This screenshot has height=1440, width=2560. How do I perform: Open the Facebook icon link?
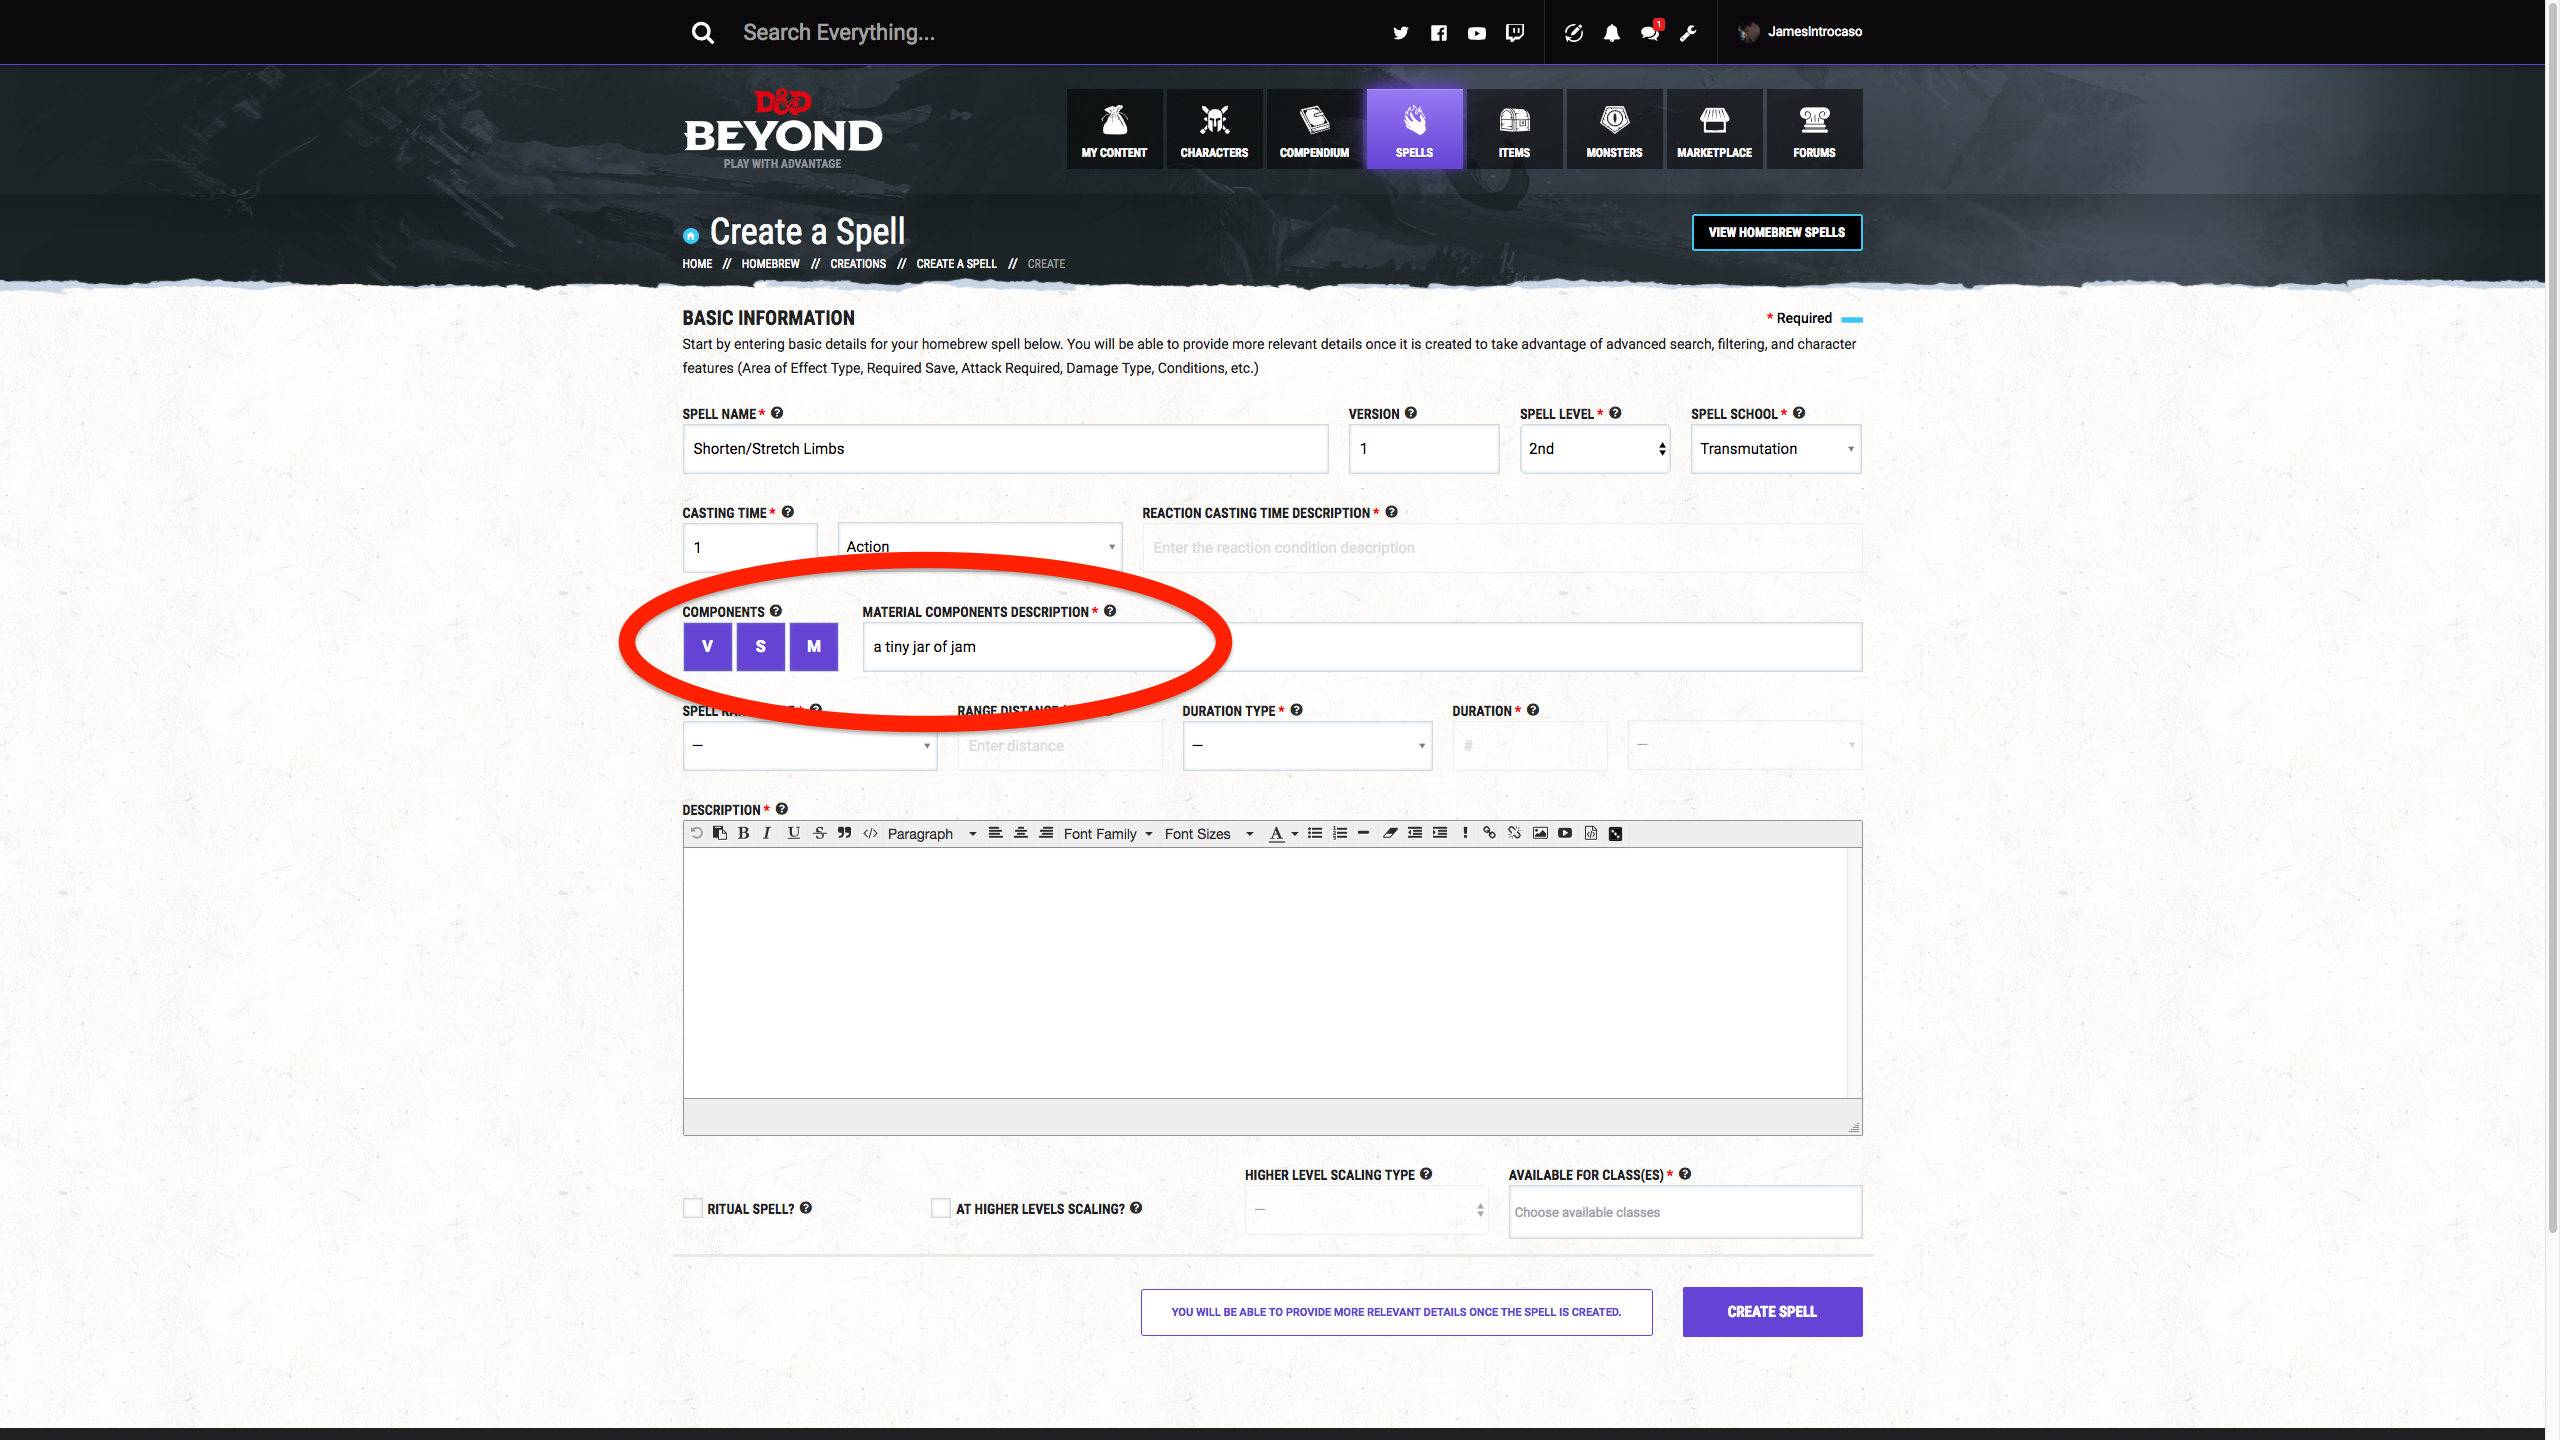(x=1438, y=32)
